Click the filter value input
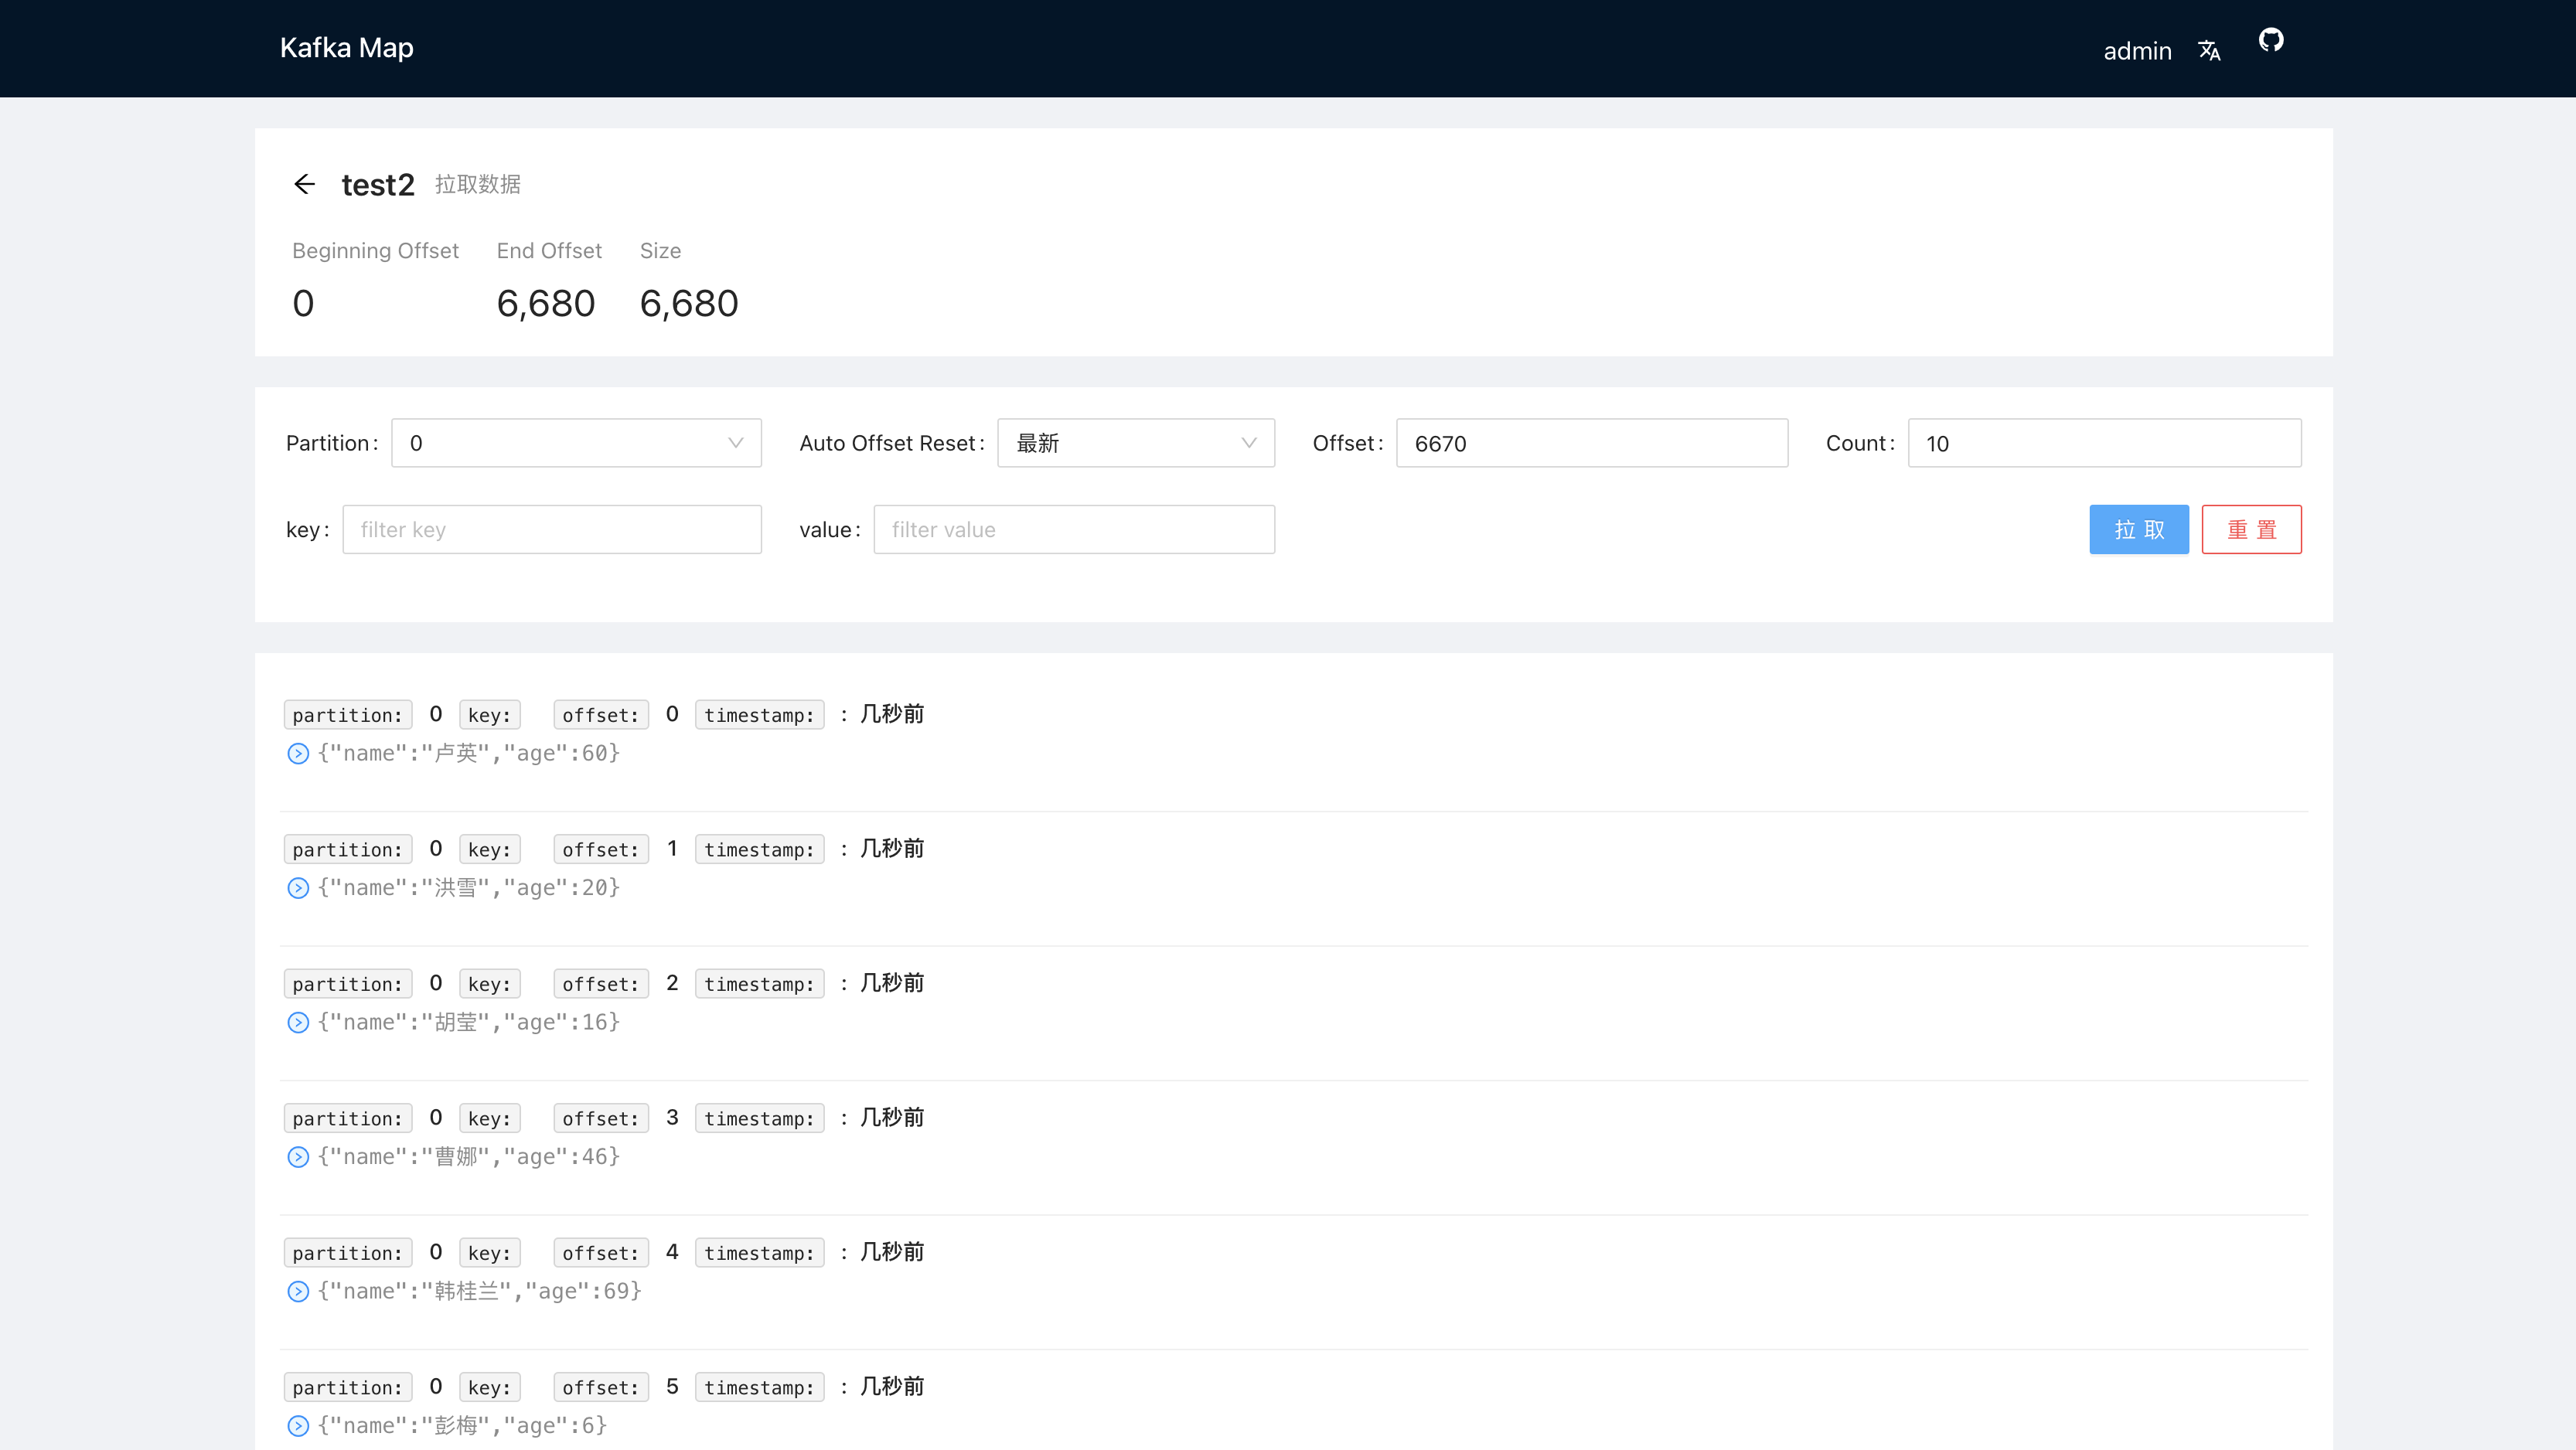This screenshot has width=2576, height=1450. pyautogui.click(x=1073, y=530)
